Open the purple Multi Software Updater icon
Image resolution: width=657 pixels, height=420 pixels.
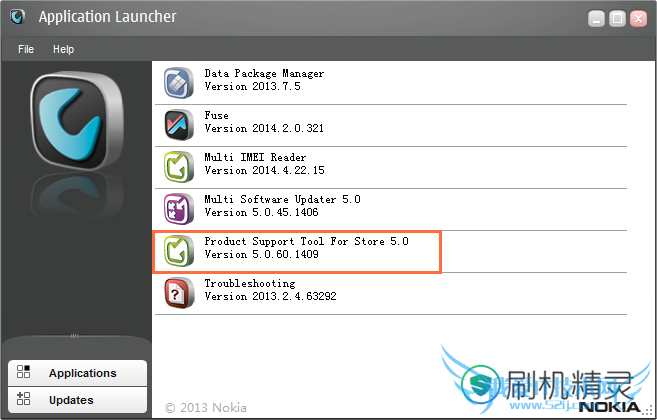178,209
